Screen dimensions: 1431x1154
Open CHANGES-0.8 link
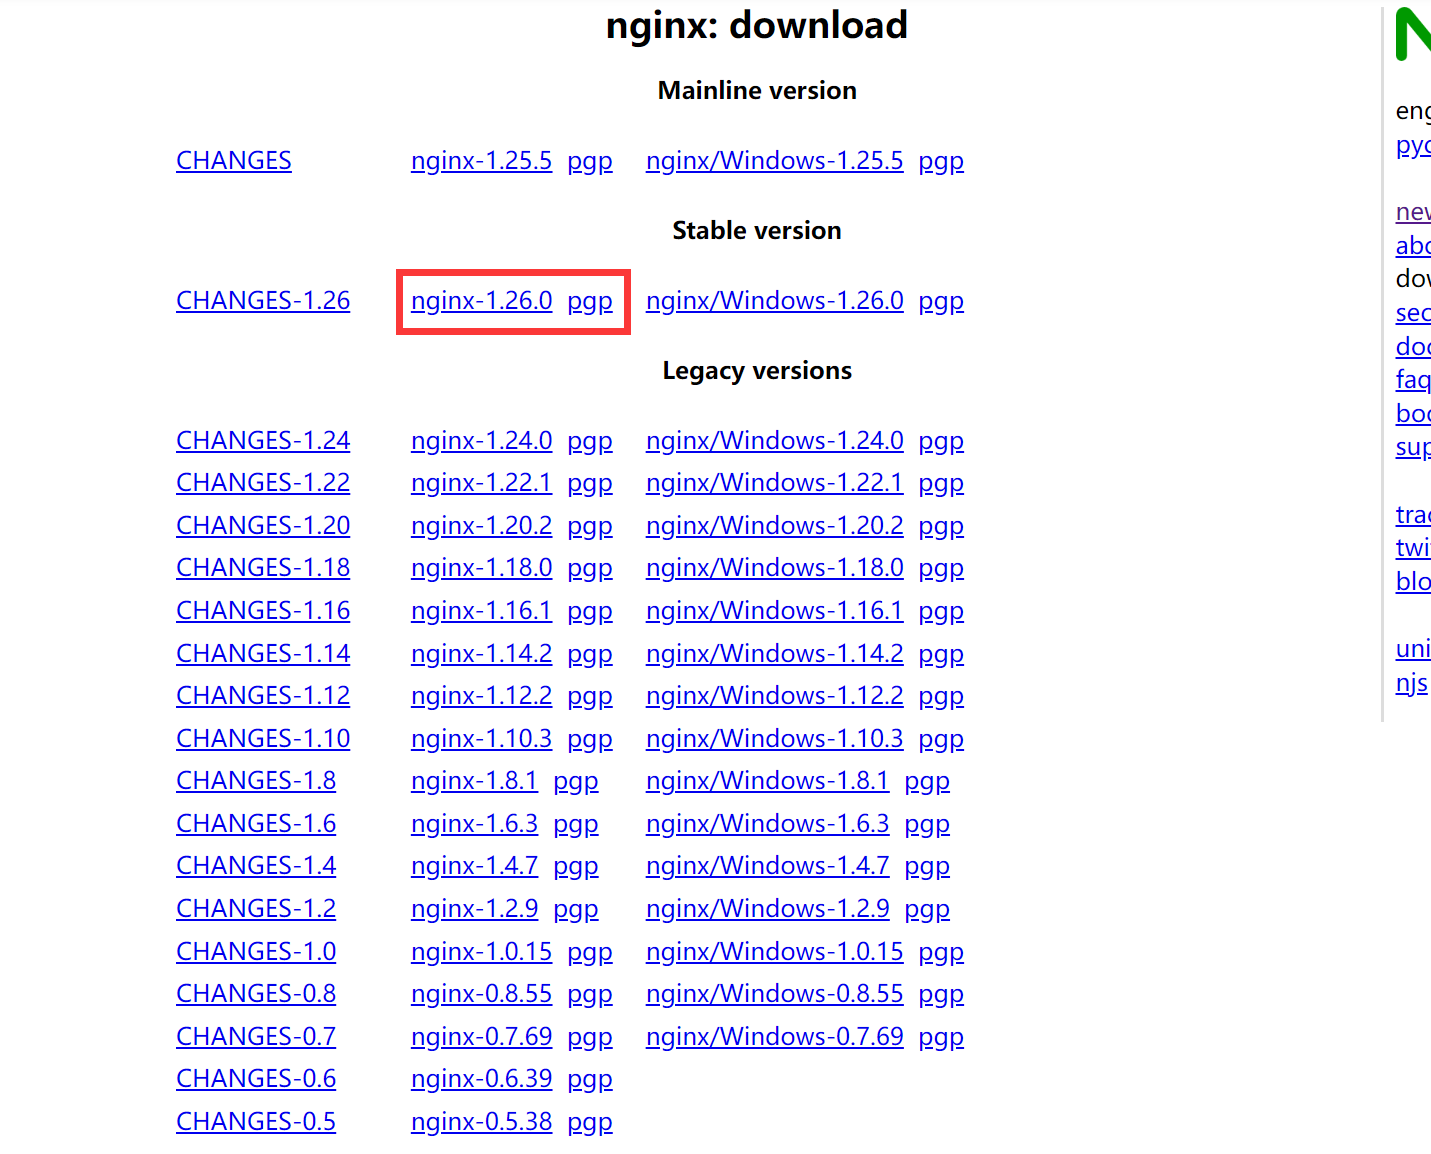click(256, 994)
